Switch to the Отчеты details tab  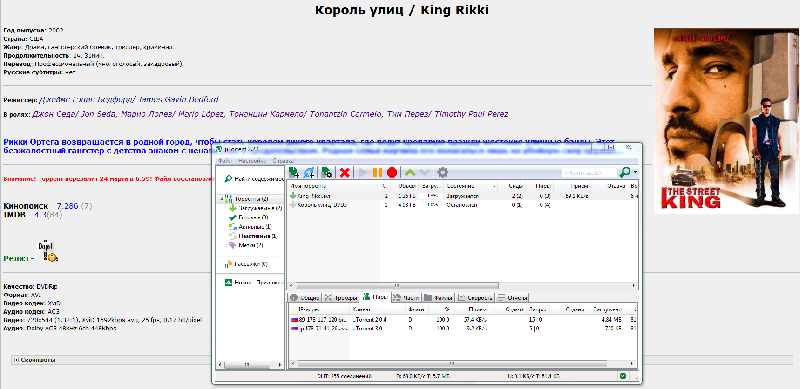tap(512, 298)
